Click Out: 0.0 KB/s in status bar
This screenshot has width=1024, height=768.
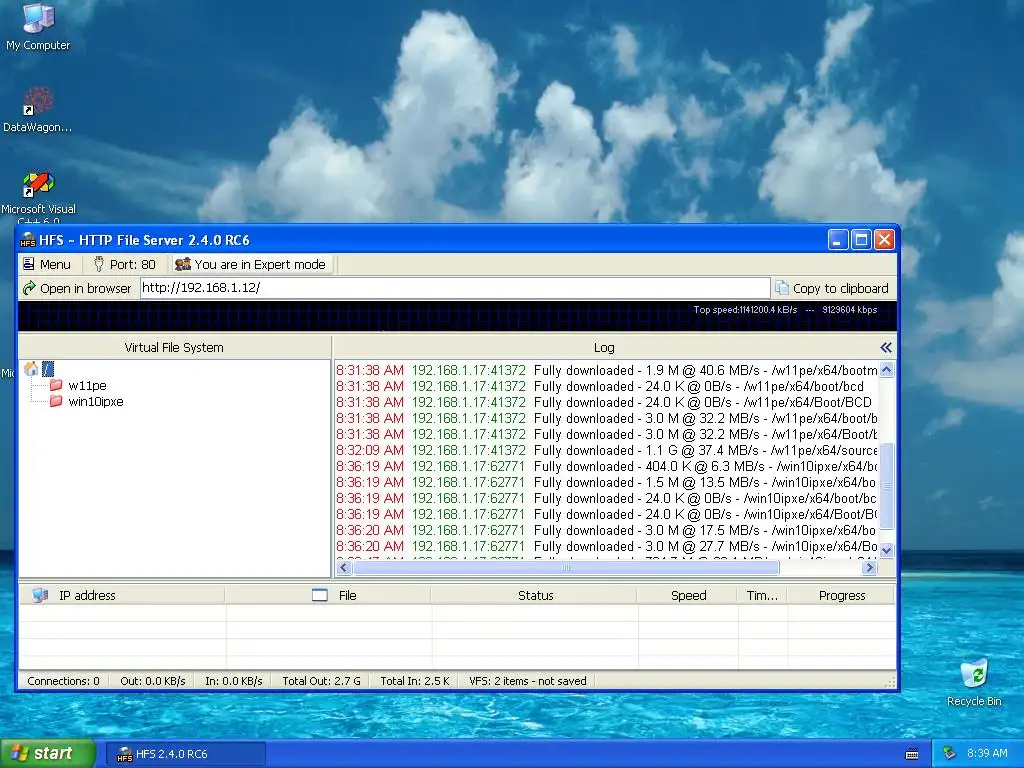pos(153,681)
